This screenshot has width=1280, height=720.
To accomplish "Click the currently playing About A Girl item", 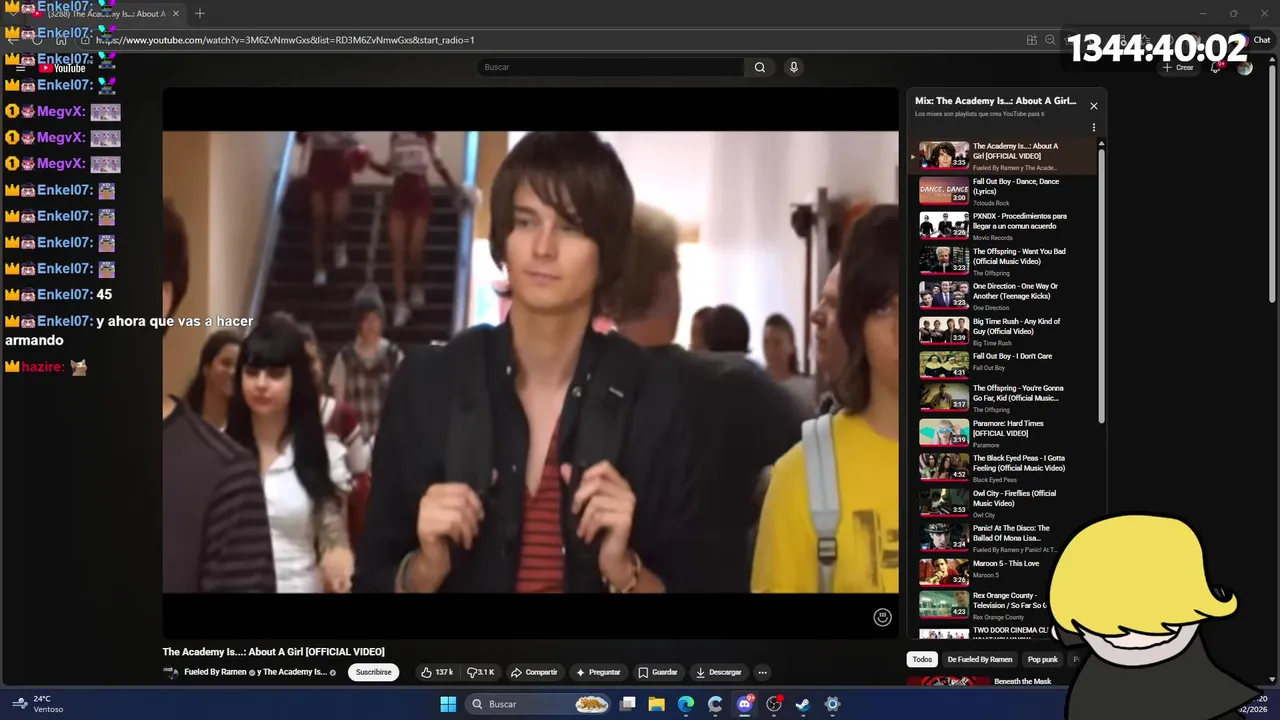I will pos(1005,156).
